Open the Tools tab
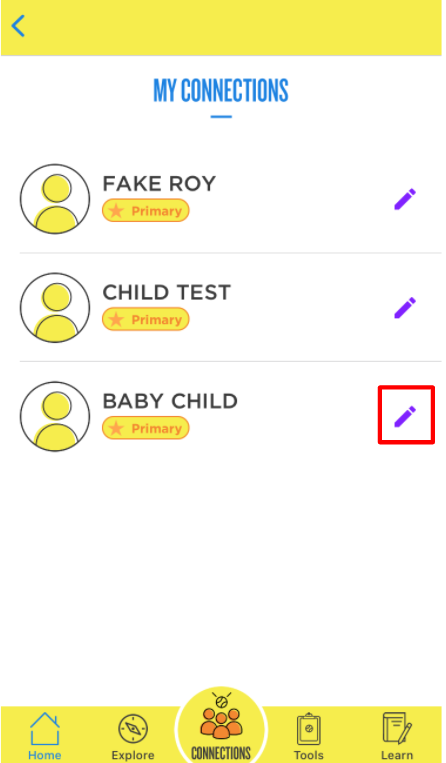The image size is (446, 763). tap(309, 737)
